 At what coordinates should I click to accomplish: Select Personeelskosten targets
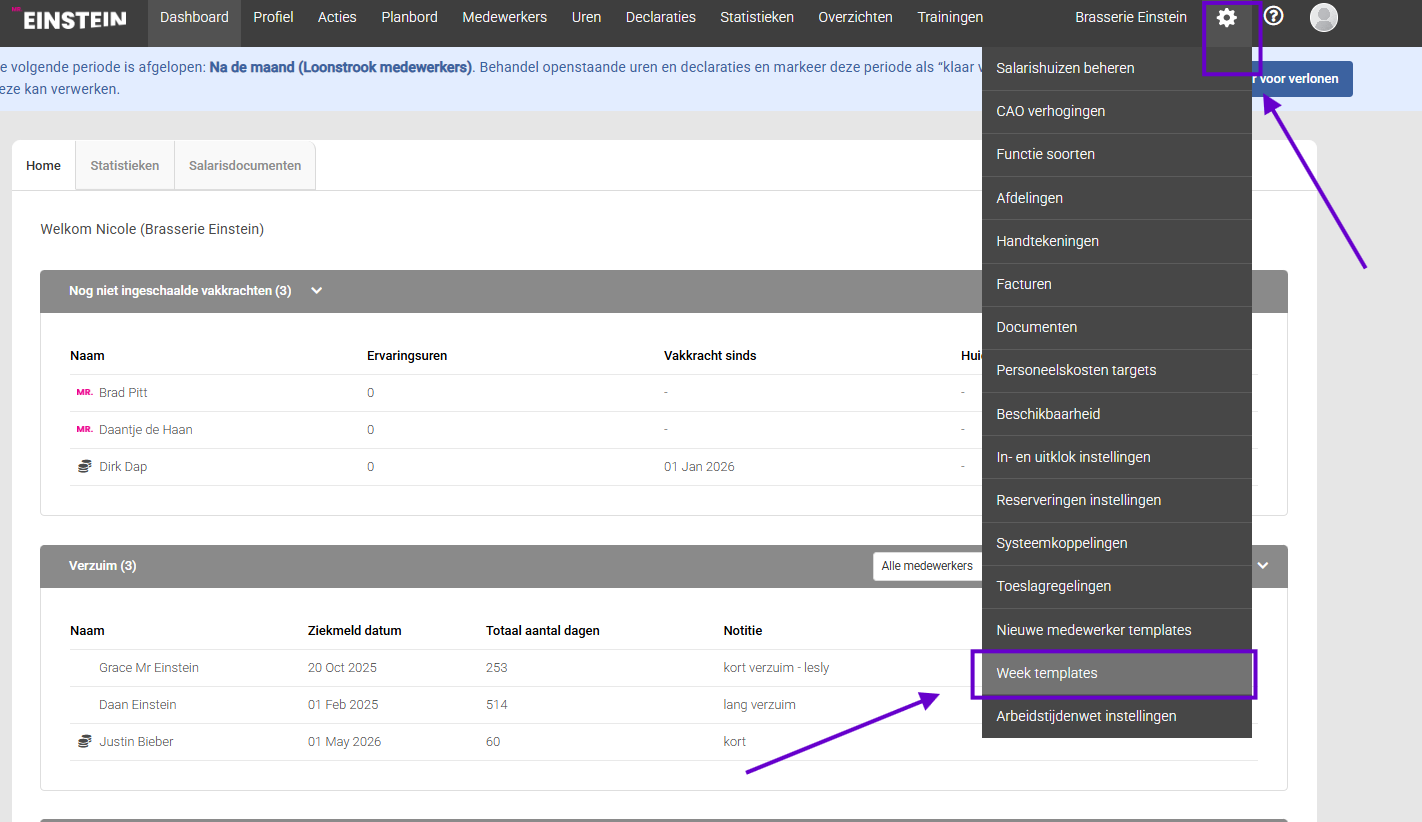1117,370
